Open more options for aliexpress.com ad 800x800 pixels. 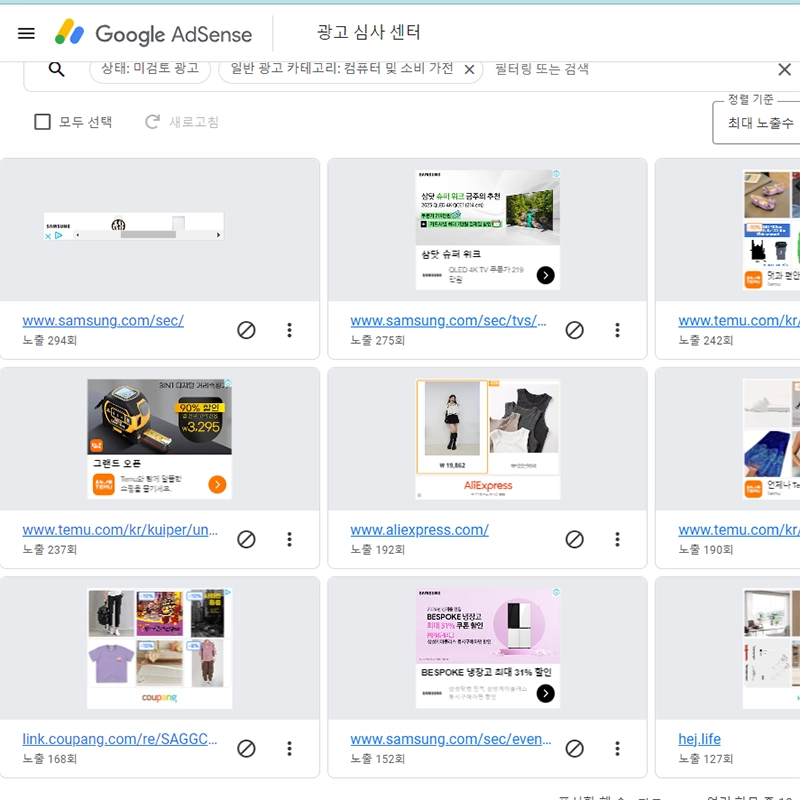point(617,539)
